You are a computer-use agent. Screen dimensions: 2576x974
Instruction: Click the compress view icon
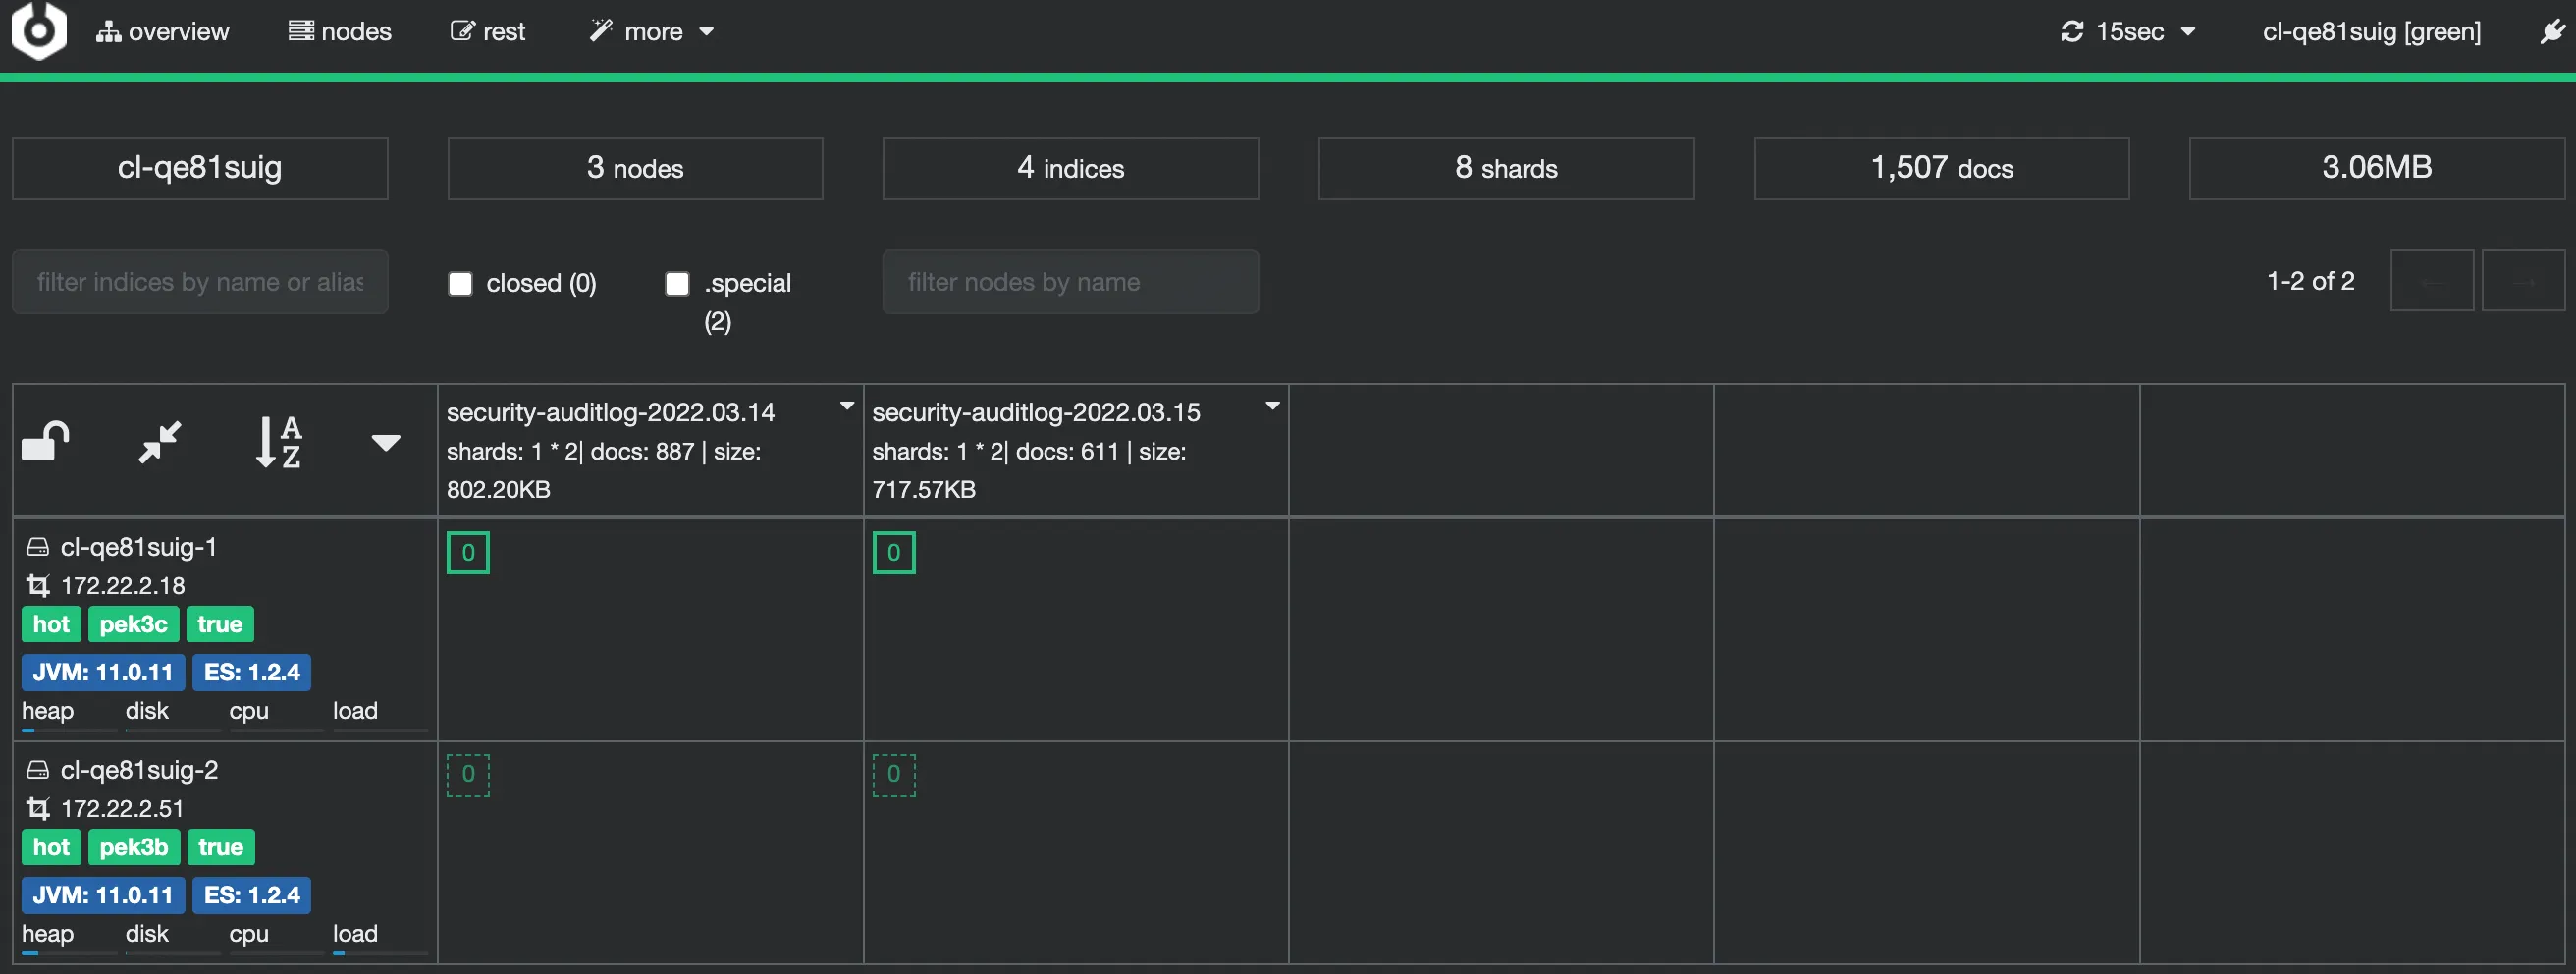coord(160,441)
